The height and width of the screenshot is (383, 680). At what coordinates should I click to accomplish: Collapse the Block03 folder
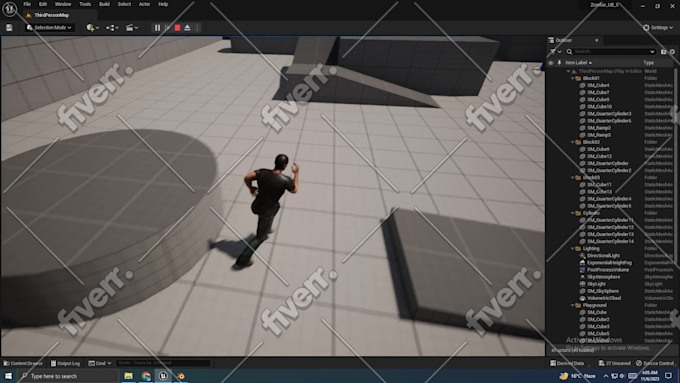pos(572,178)
